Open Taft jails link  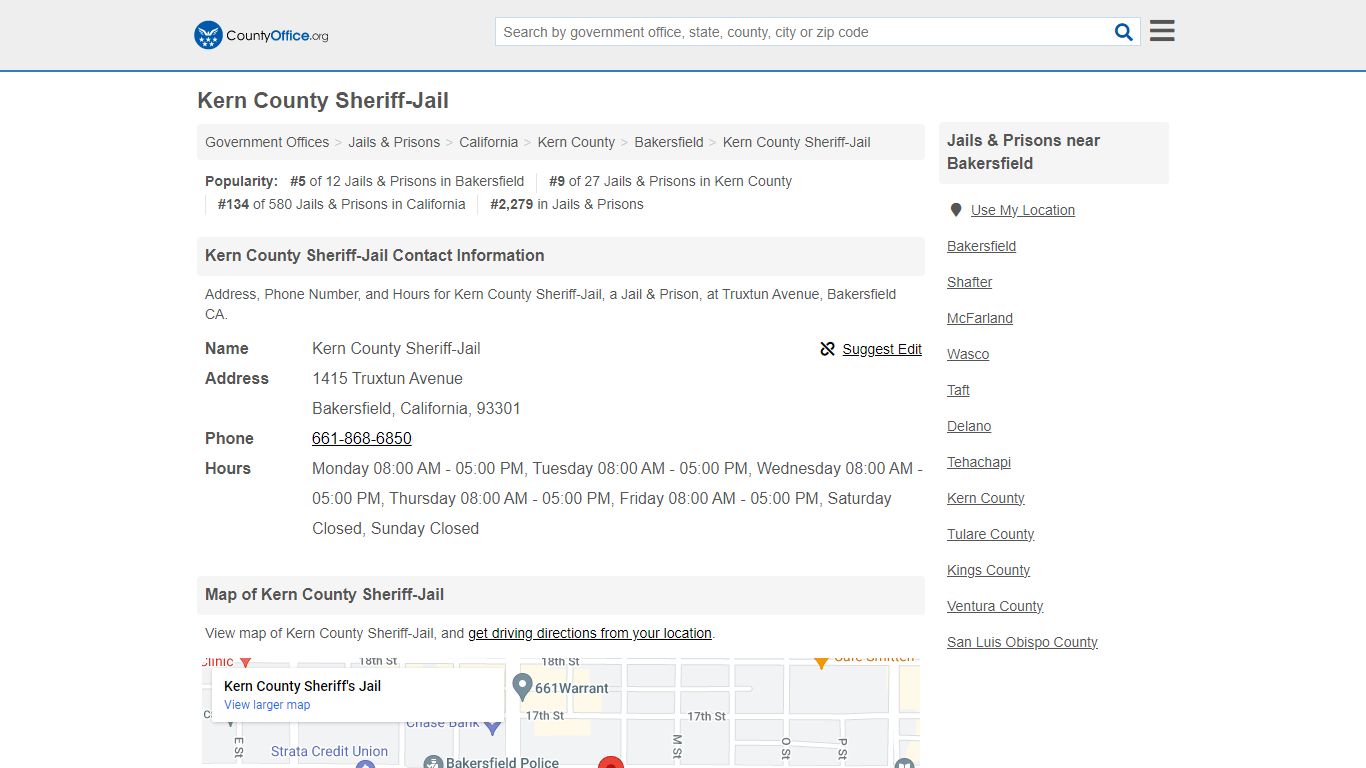958,390
